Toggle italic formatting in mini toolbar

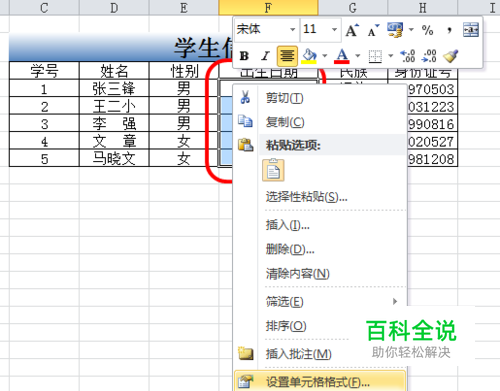[x=265, y=56]
